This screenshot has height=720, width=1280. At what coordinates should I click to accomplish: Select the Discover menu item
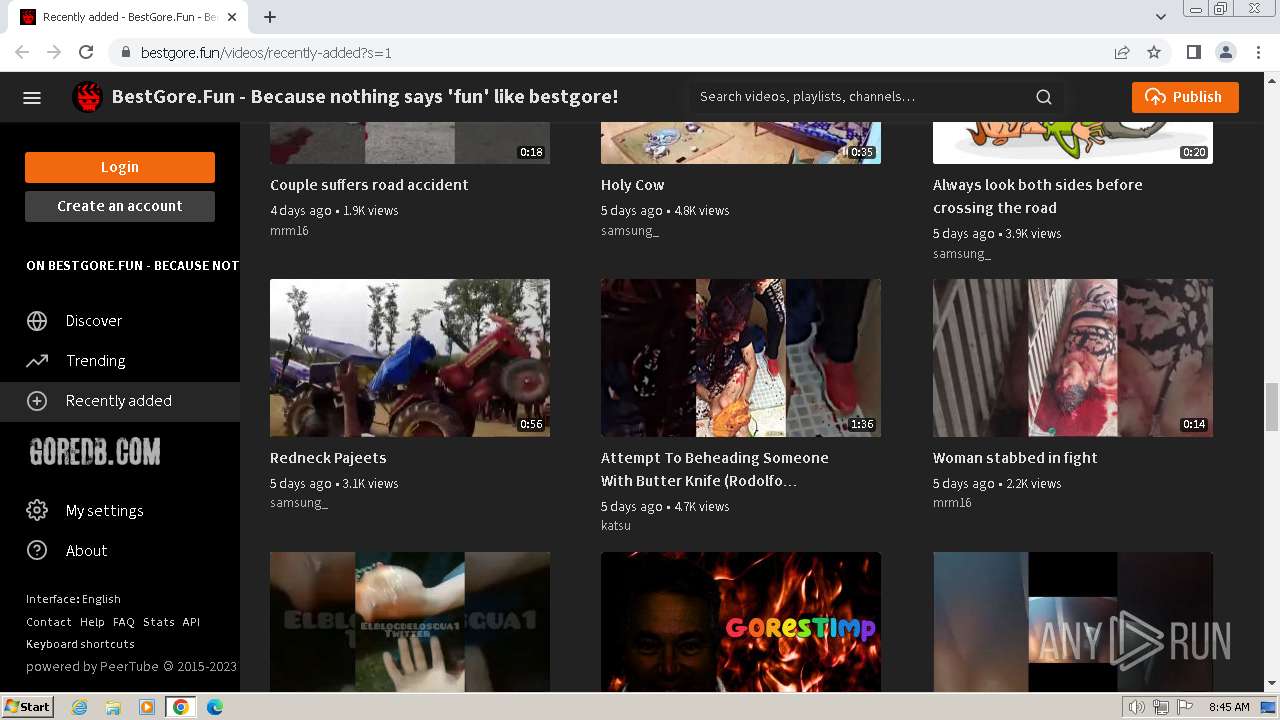click(120, 321)
